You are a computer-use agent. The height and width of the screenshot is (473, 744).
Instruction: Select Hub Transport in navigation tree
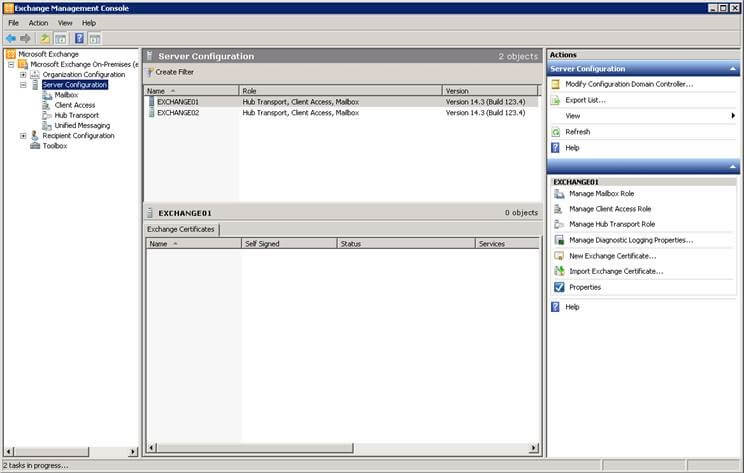77,115
